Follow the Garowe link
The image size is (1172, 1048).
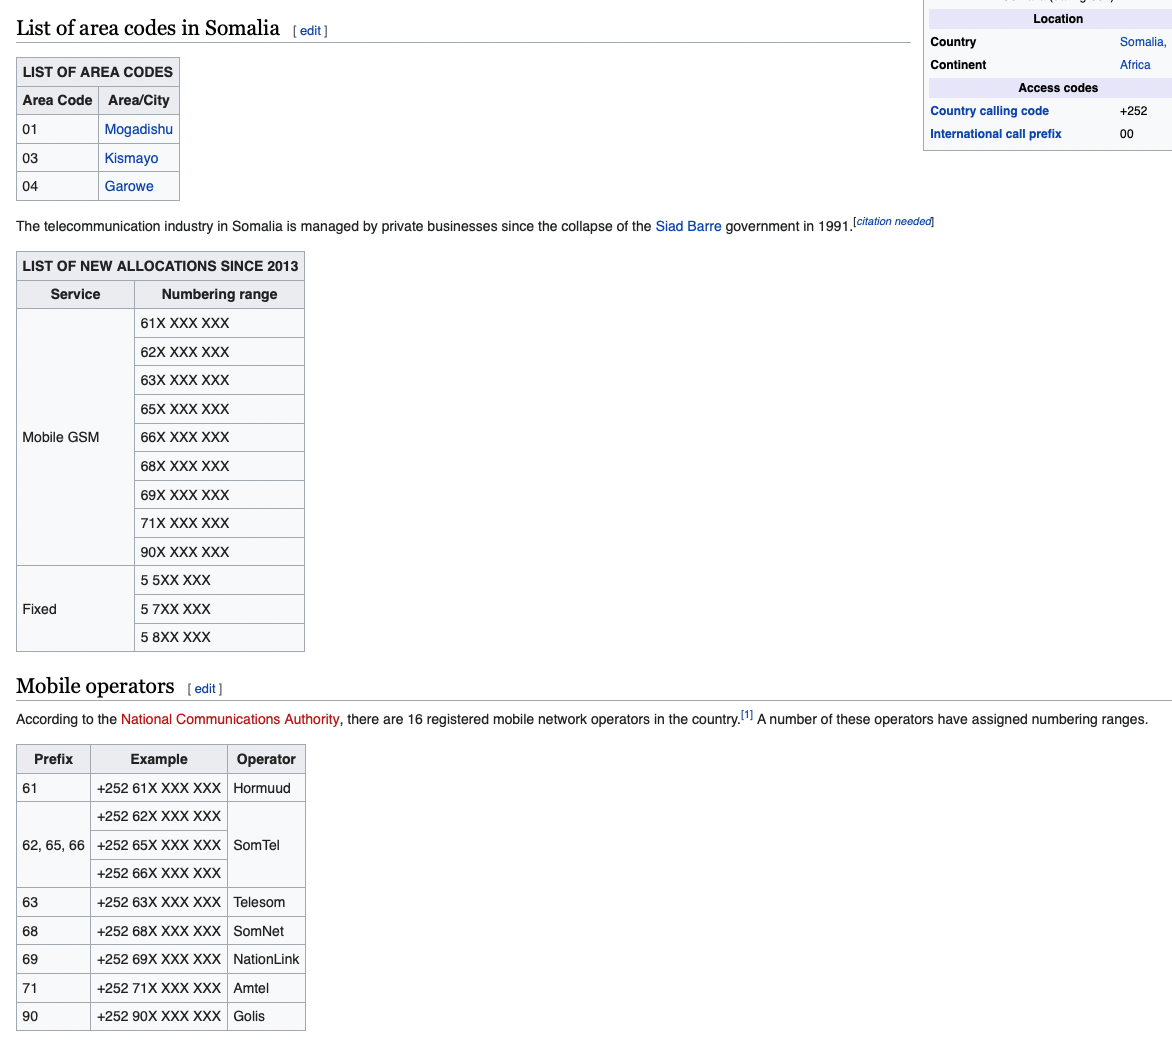pos(128,186)
